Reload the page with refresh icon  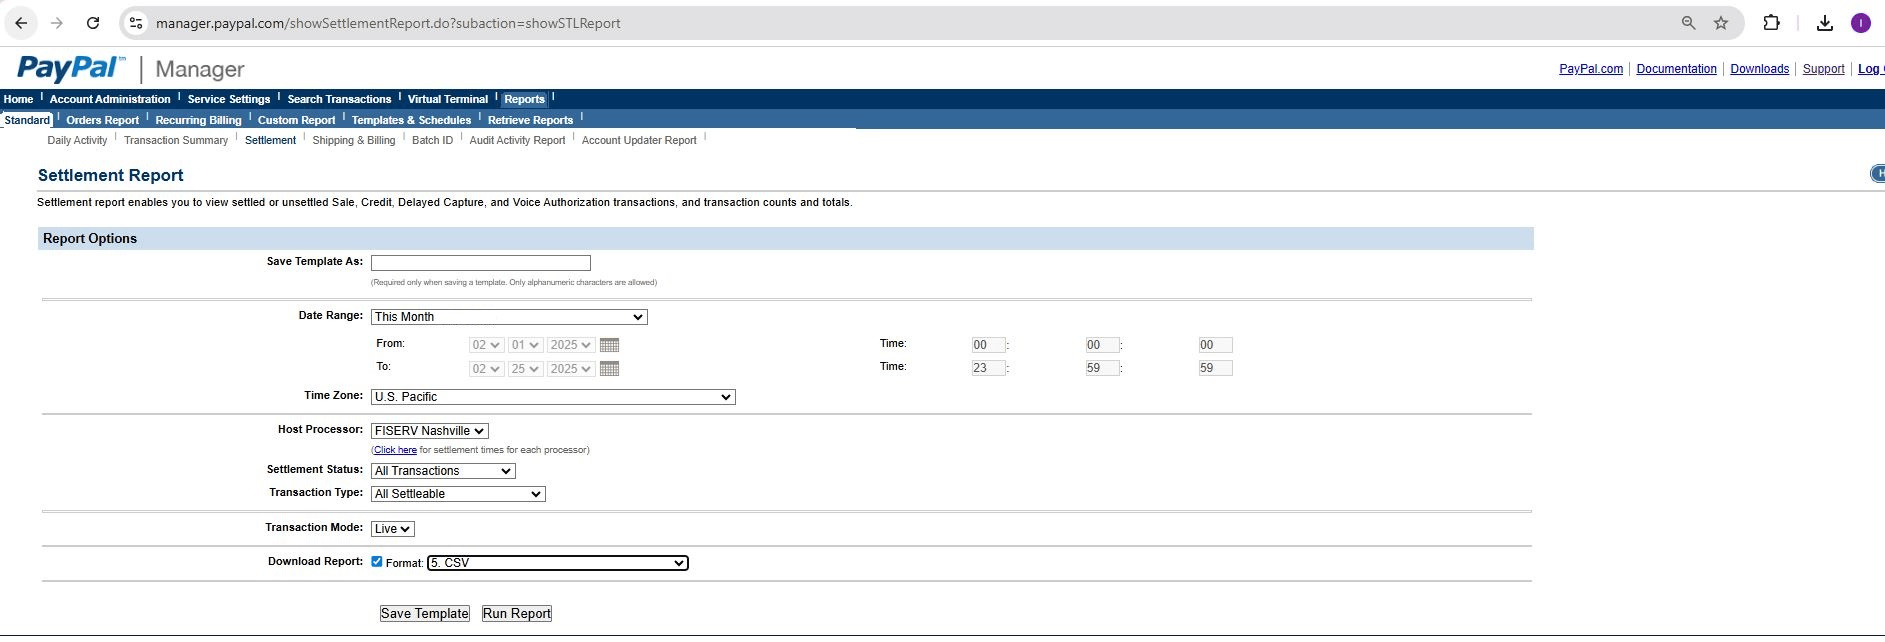coord(93,23)
